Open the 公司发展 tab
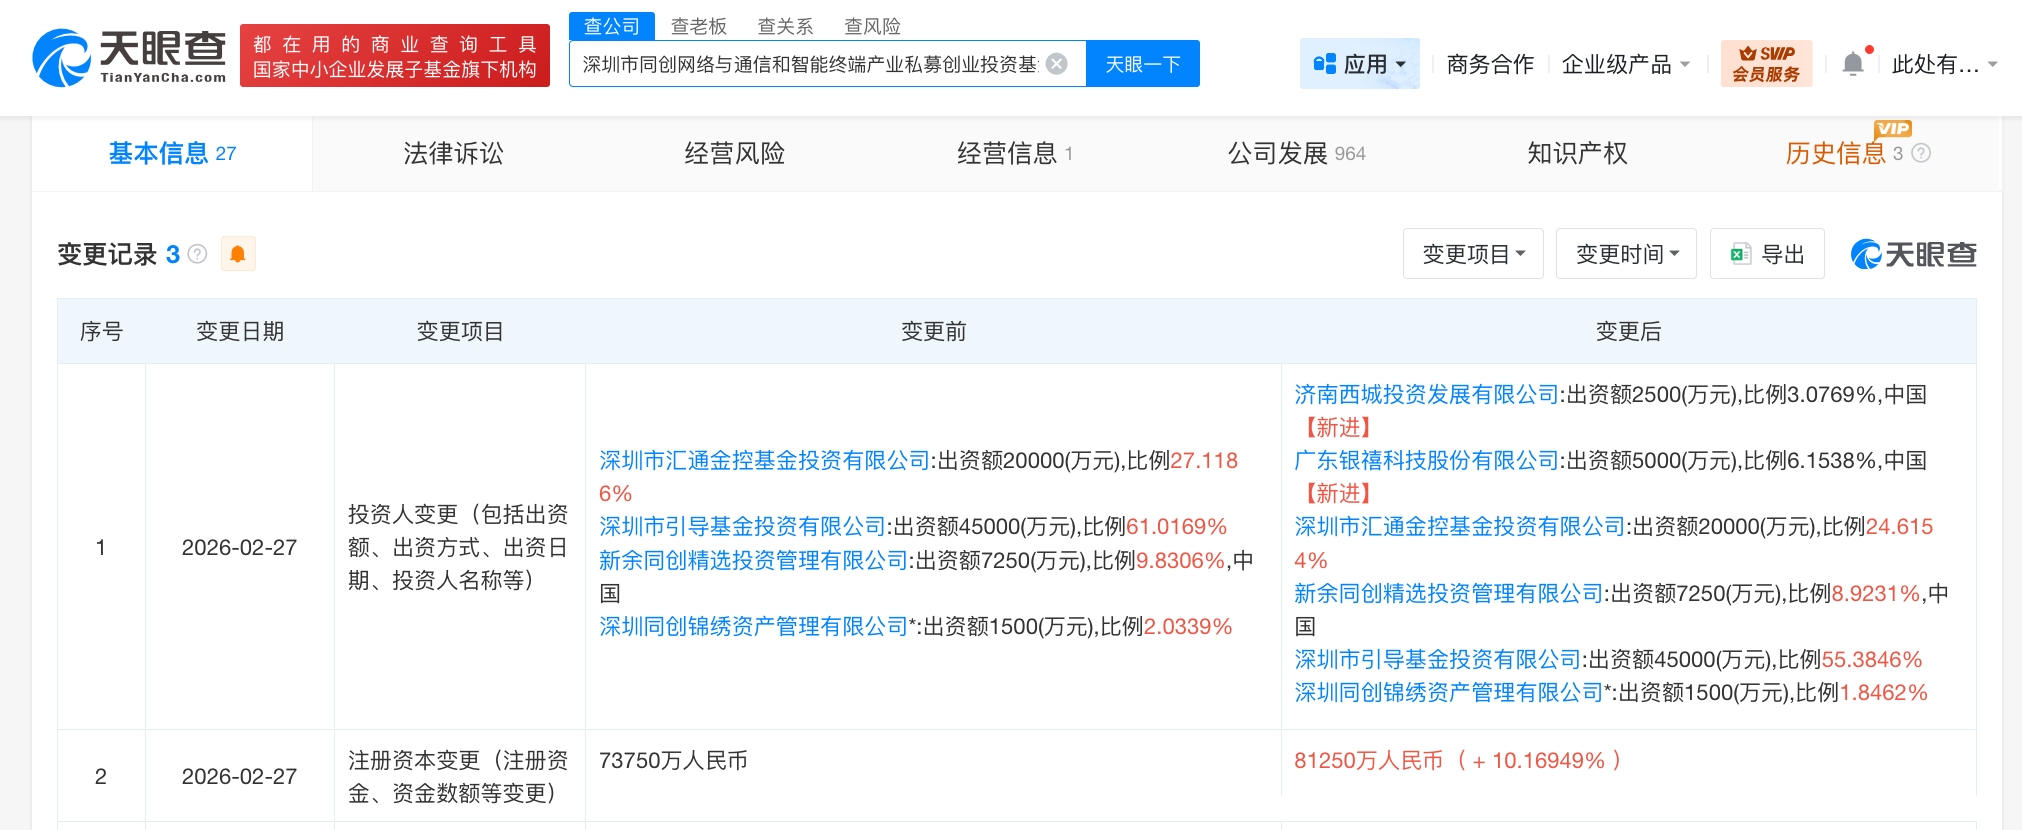This screenshot has width=2022, height=830. click(1295, 153)
